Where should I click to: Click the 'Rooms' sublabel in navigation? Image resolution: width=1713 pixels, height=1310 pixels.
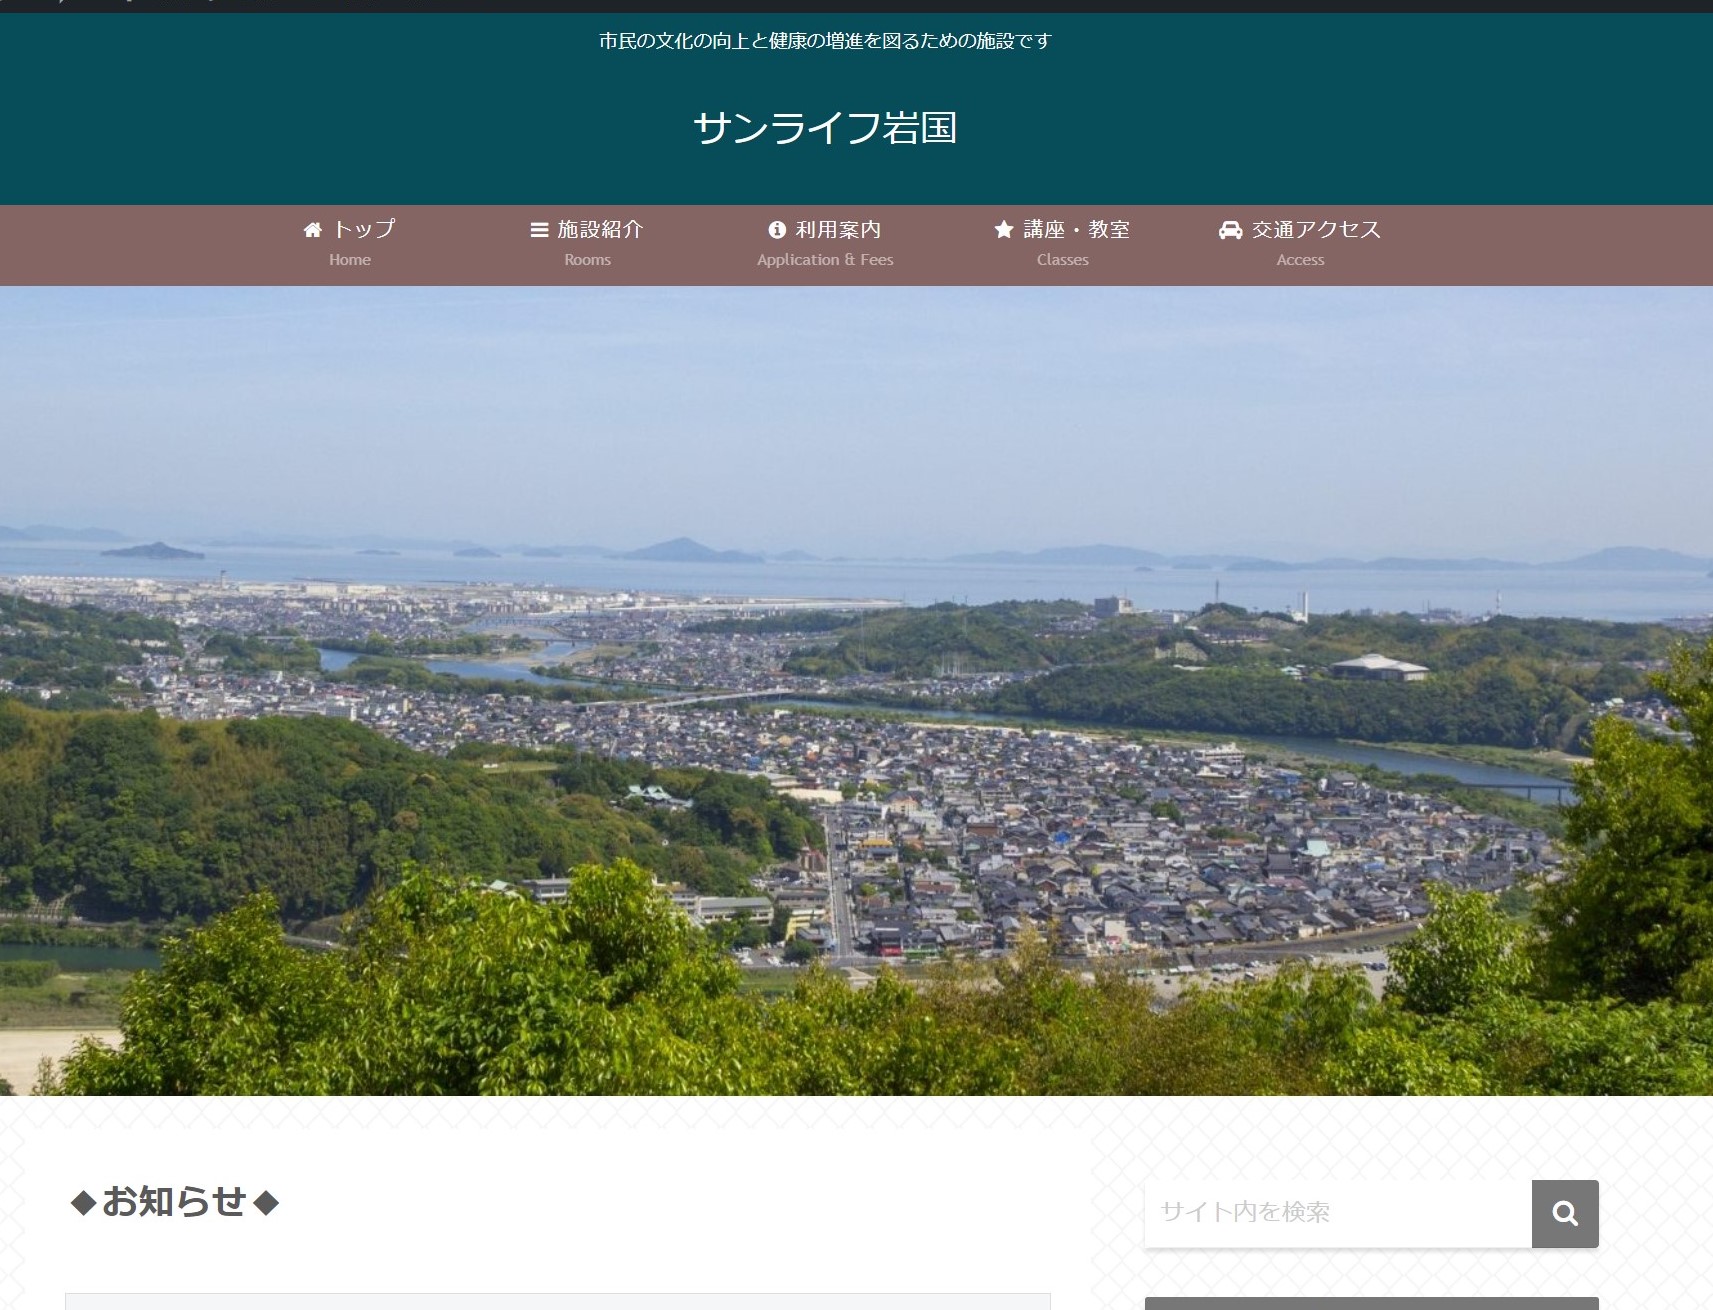587,260
